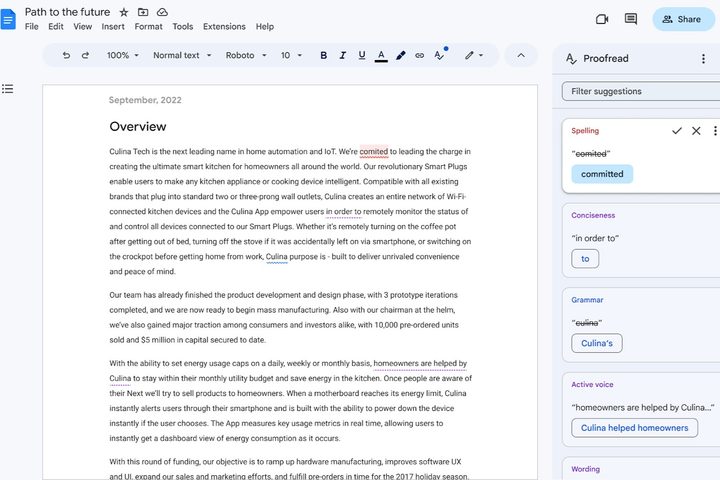The image size is (720, 480).
Task: Accept the spelling suggestion with the checkmark
Action: [x=676, y=131]
